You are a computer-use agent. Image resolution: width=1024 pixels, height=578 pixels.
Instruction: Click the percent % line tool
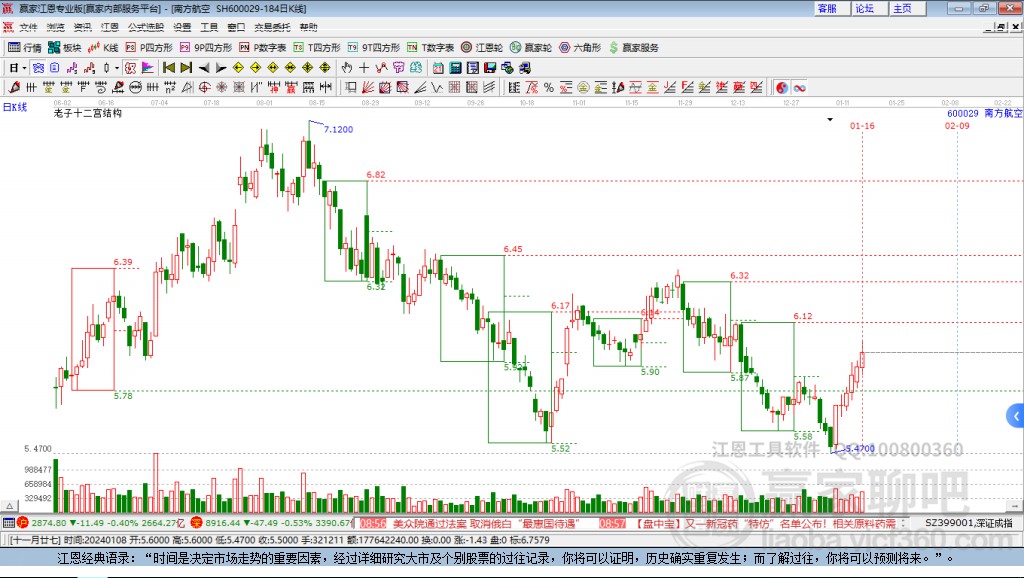click(549, 88)
